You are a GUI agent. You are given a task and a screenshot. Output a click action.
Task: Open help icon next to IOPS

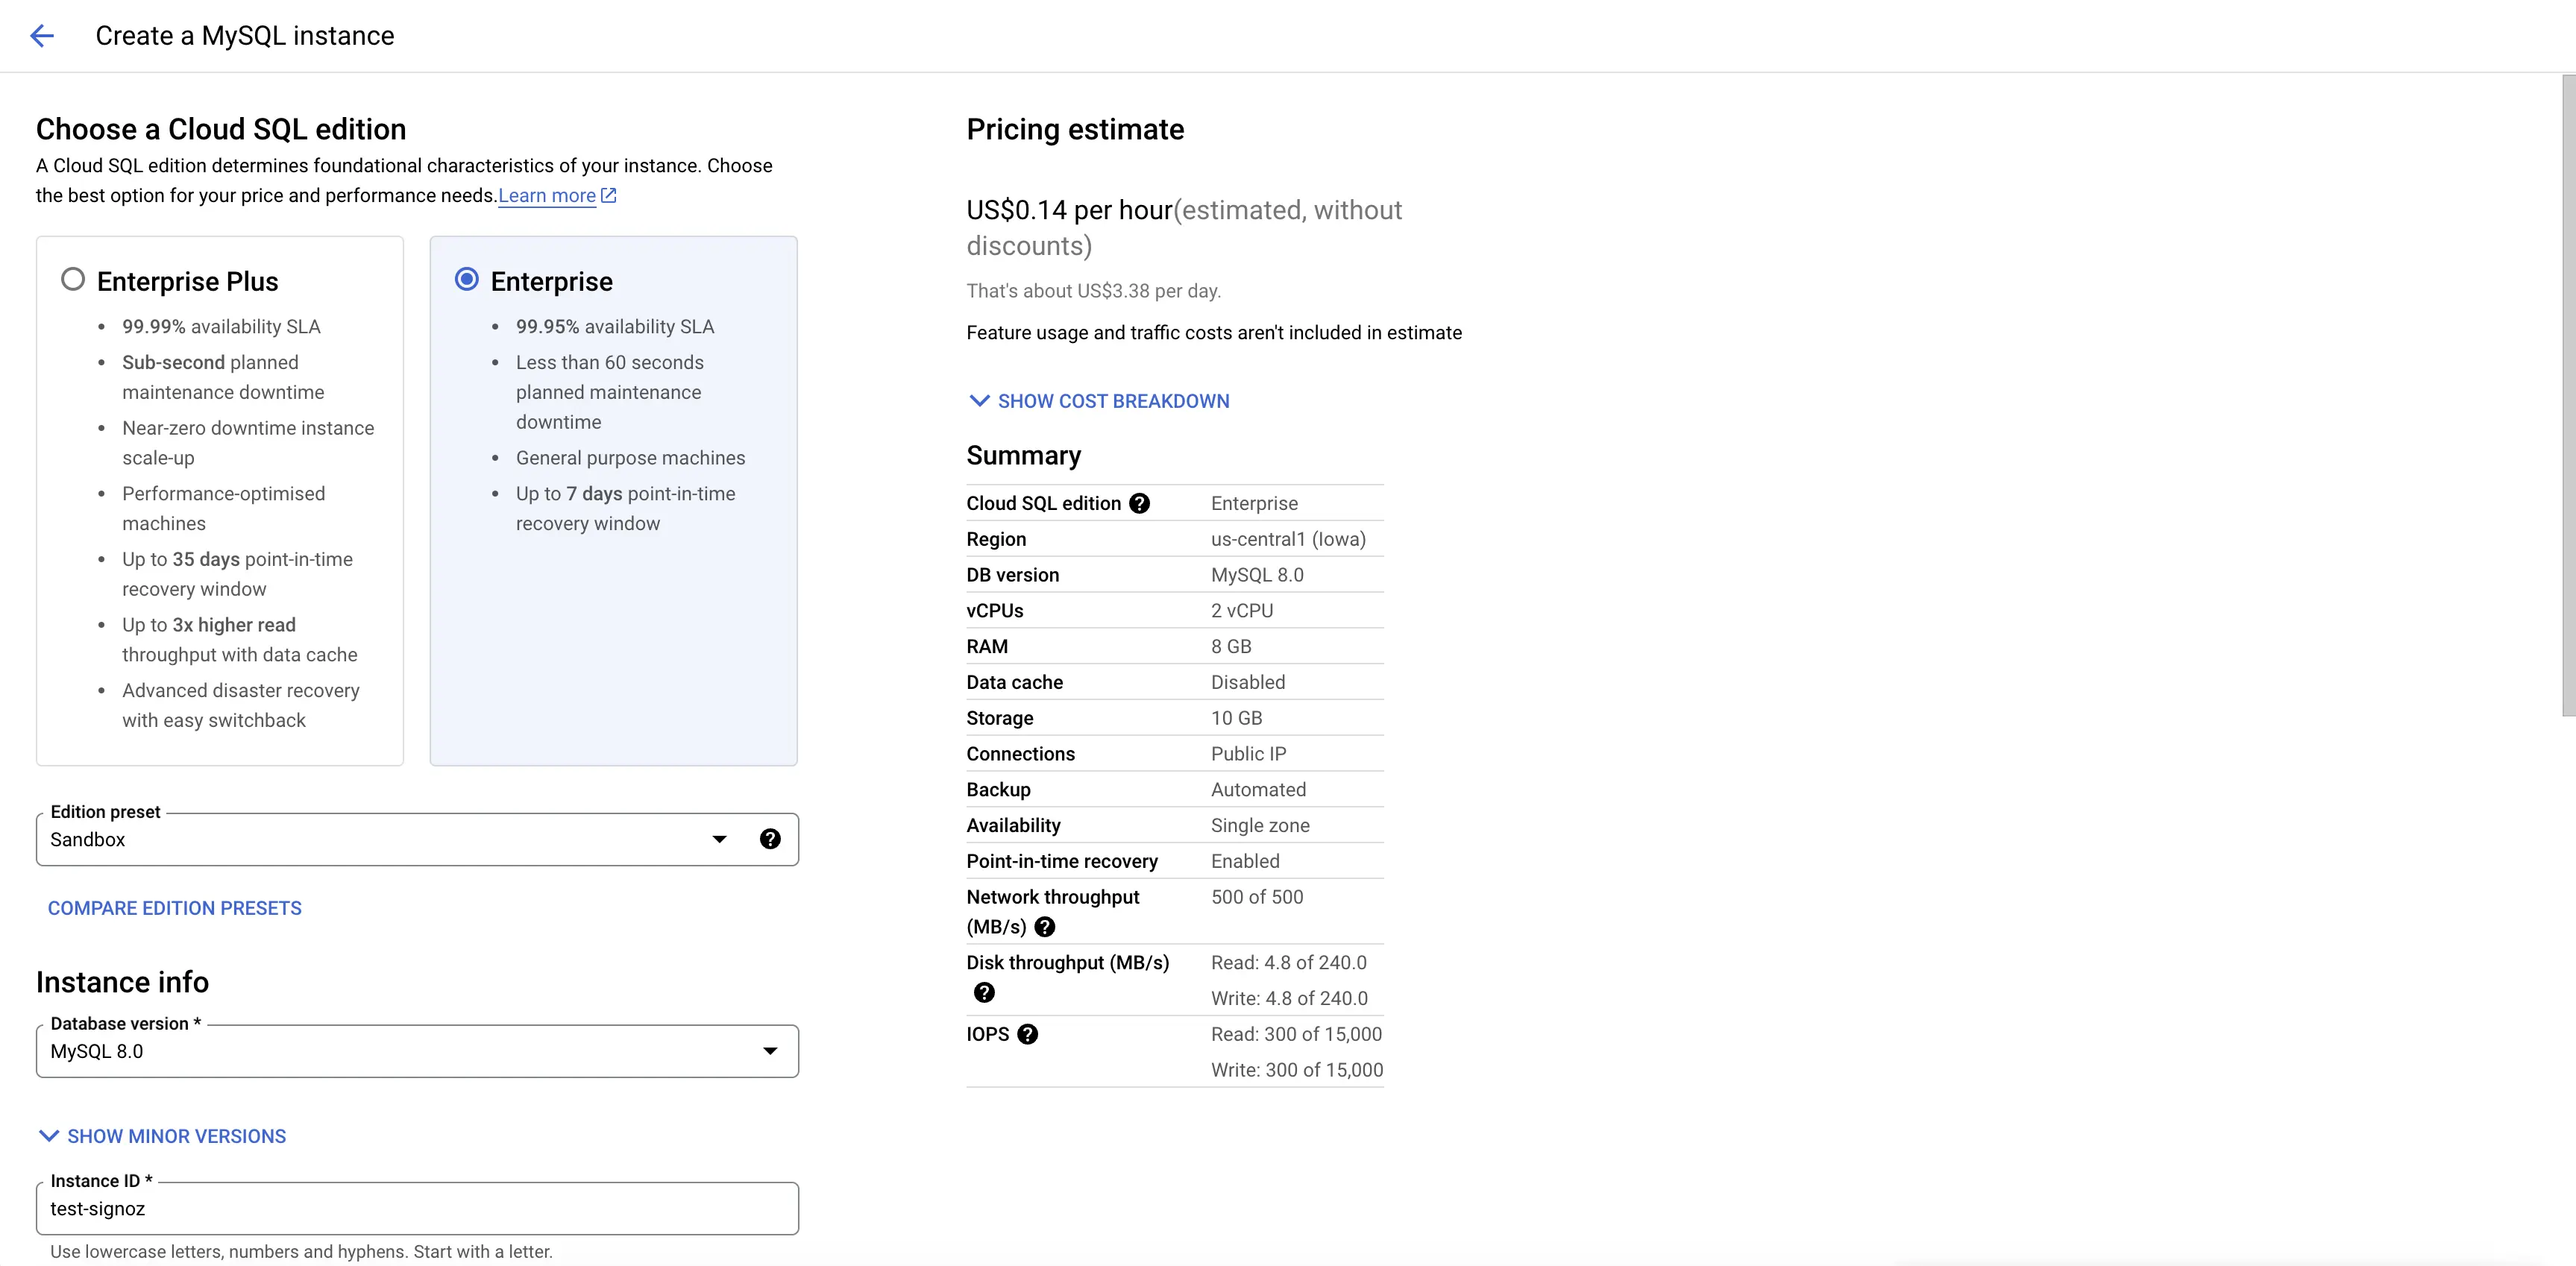click(x=1027, y=1034)
